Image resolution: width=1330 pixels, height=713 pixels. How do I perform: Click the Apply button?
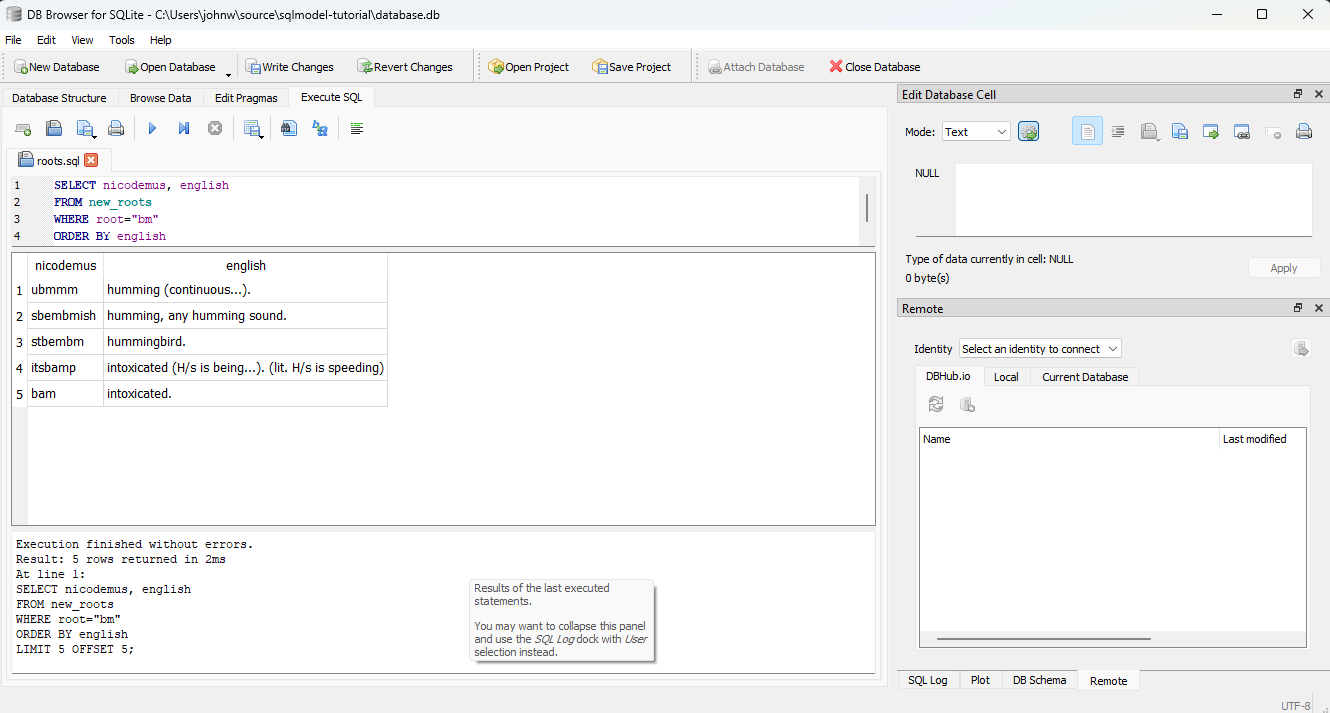[1284, 268]
